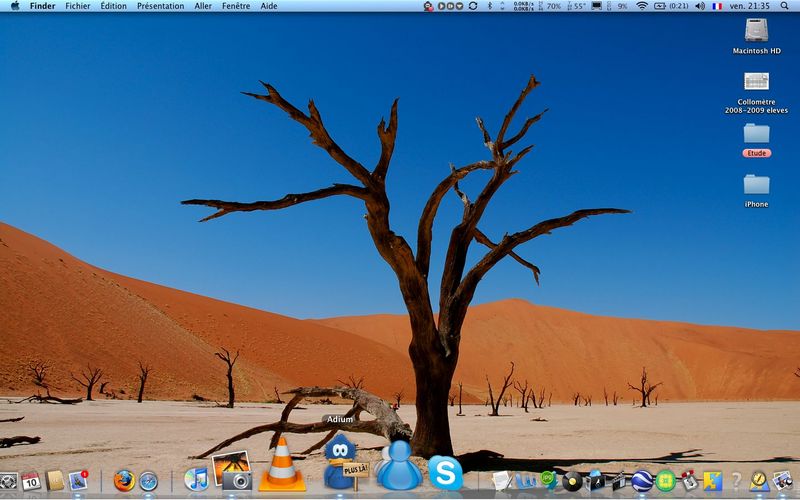
Task: Launch Google Earth from the dock
Action: click(642, 481)
